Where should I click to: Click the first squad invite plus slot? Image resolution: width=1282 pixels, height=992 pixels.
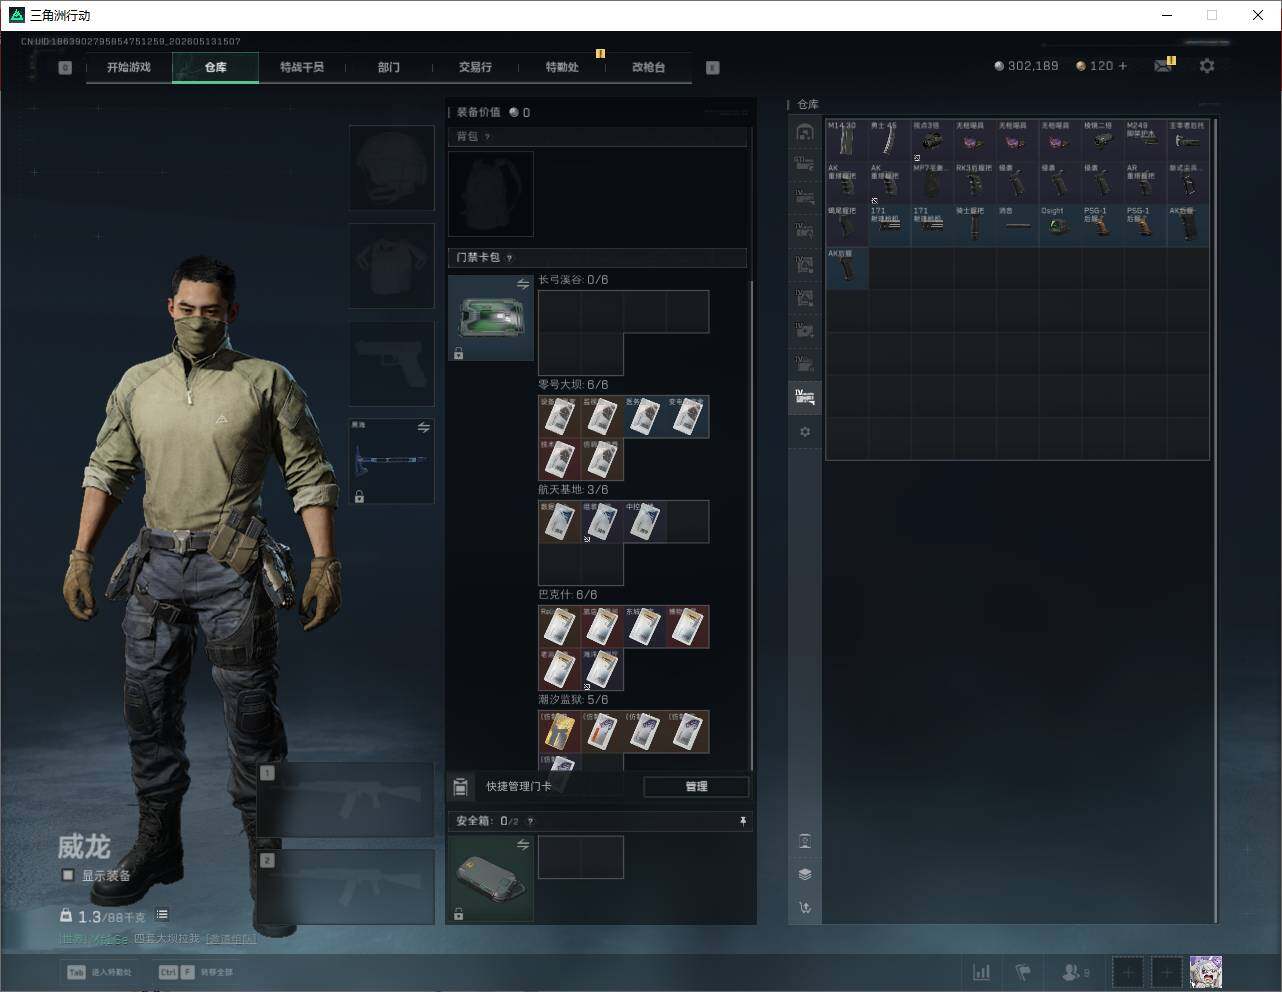(x=1128, y=972)
